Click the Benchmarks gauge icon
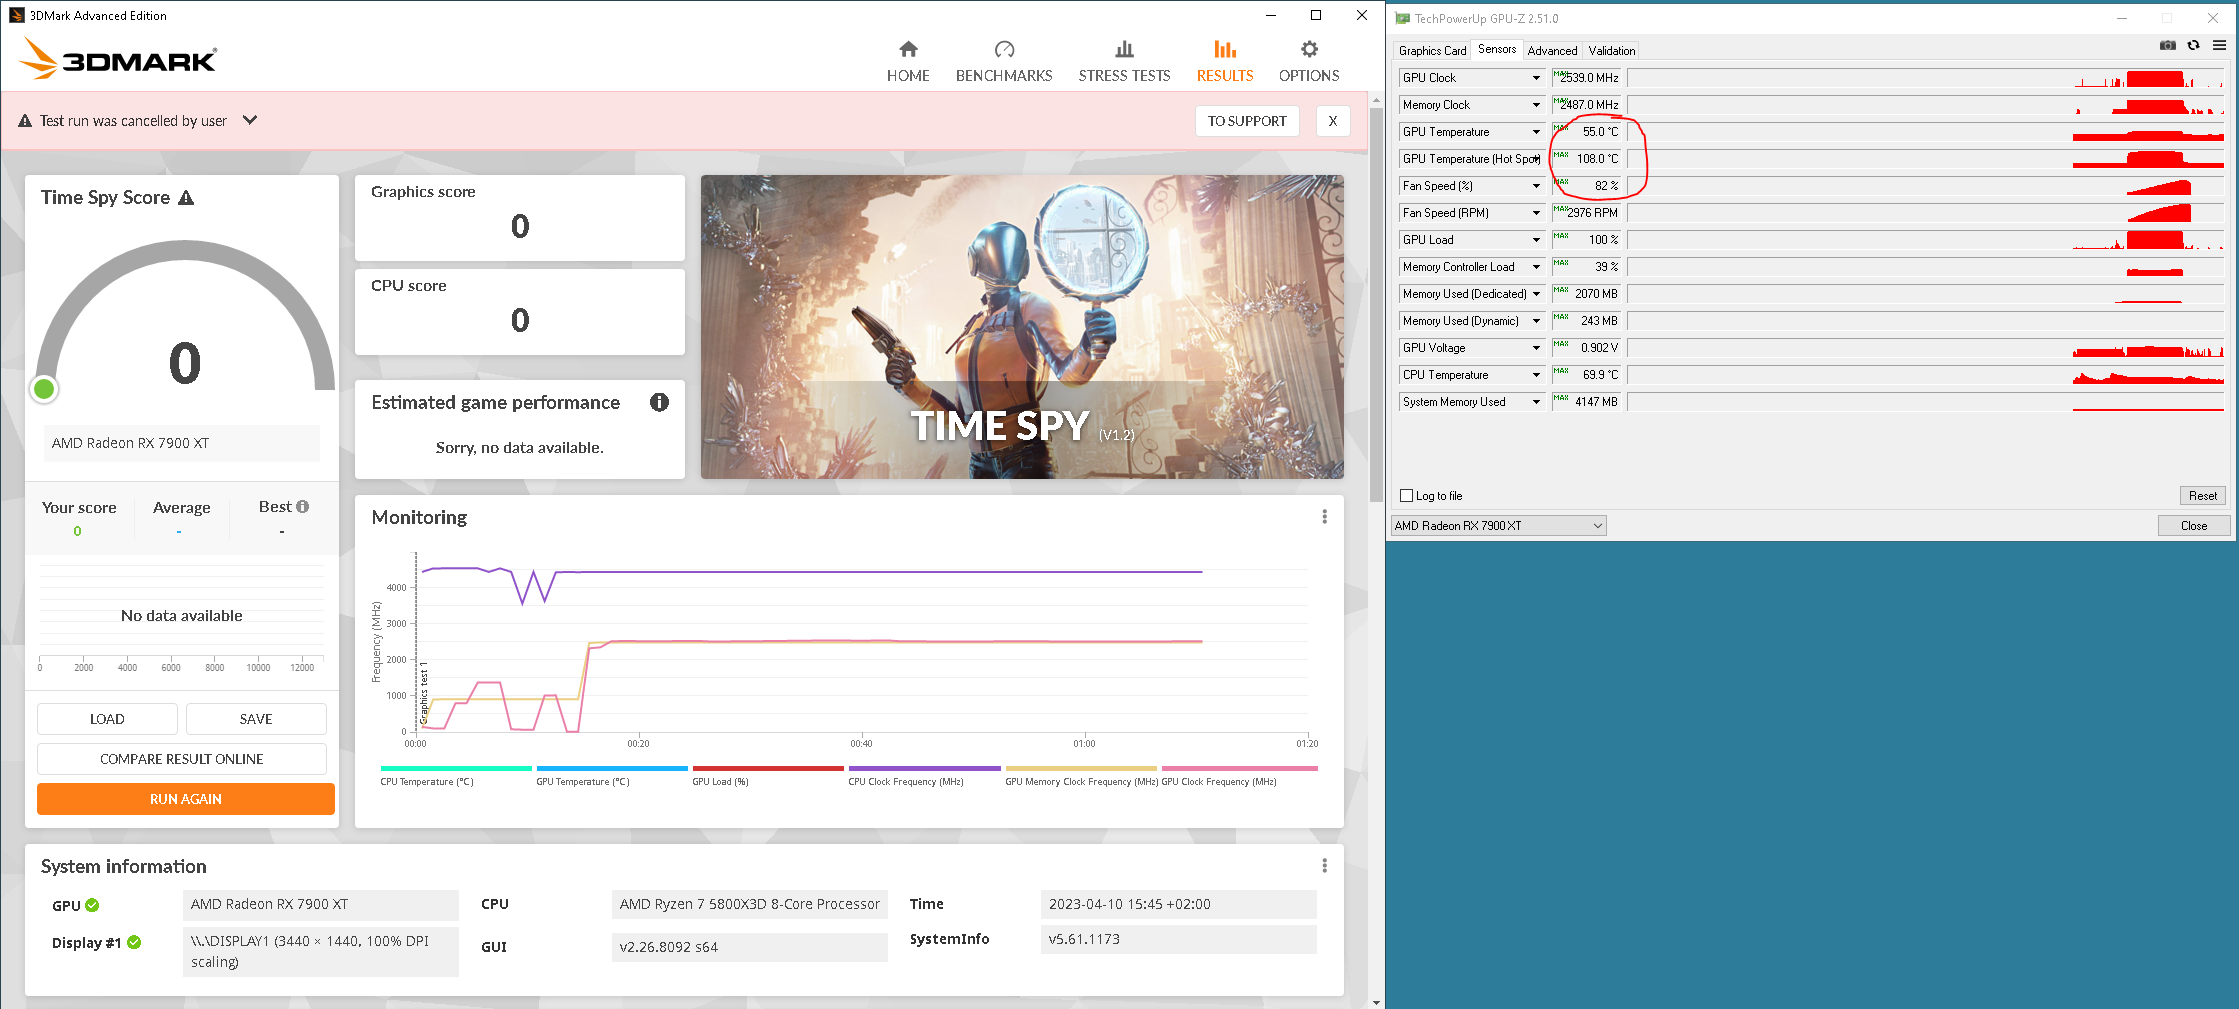The image size is (2239, 1009). click(x=1004, y=49)
